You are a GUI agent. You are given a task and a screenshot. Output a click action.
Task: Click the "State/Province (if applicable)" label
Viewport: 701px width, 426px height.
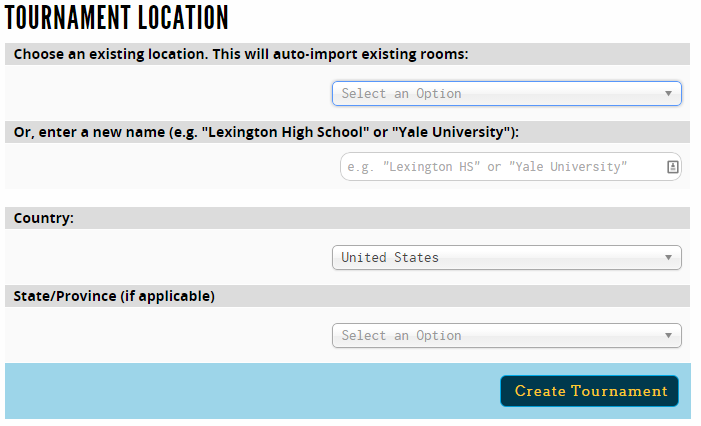(x=114, y=296)
